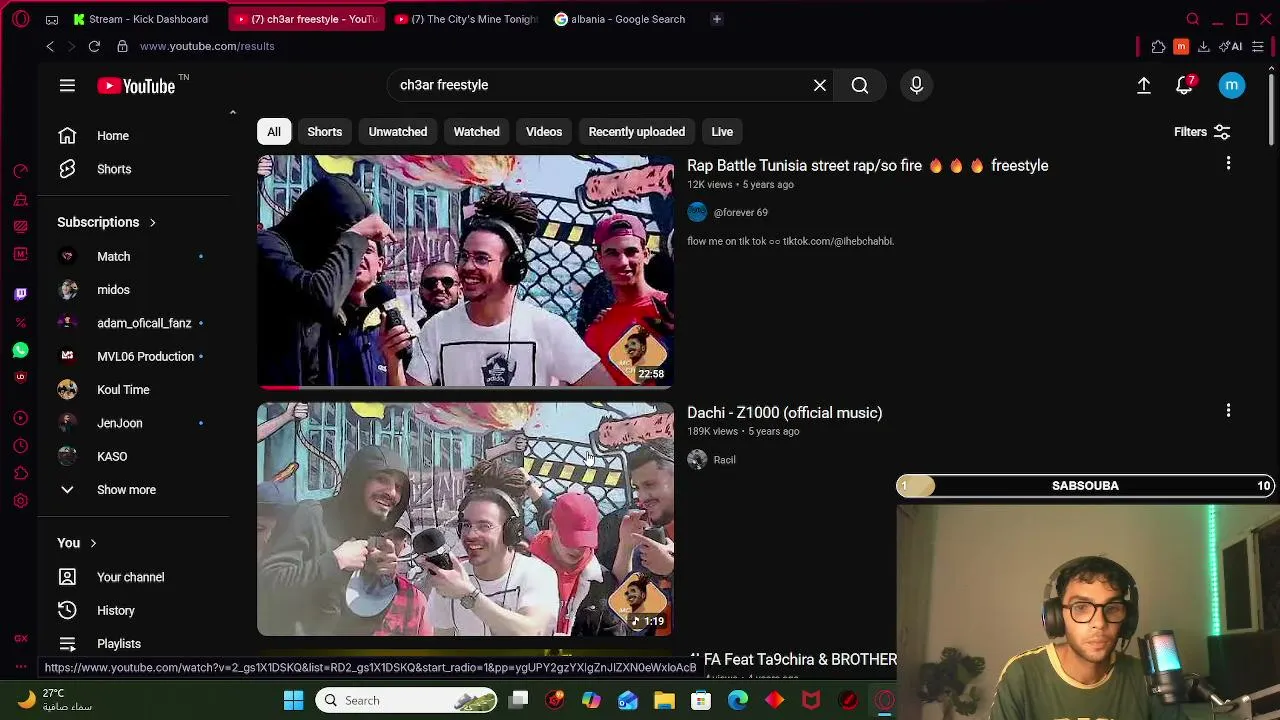Click the Rap Battle Tunisia video thumbnail
Image resolution: width=1280 pixels, height=720 pixels.
pyautogui.click(x=465, y=271)
